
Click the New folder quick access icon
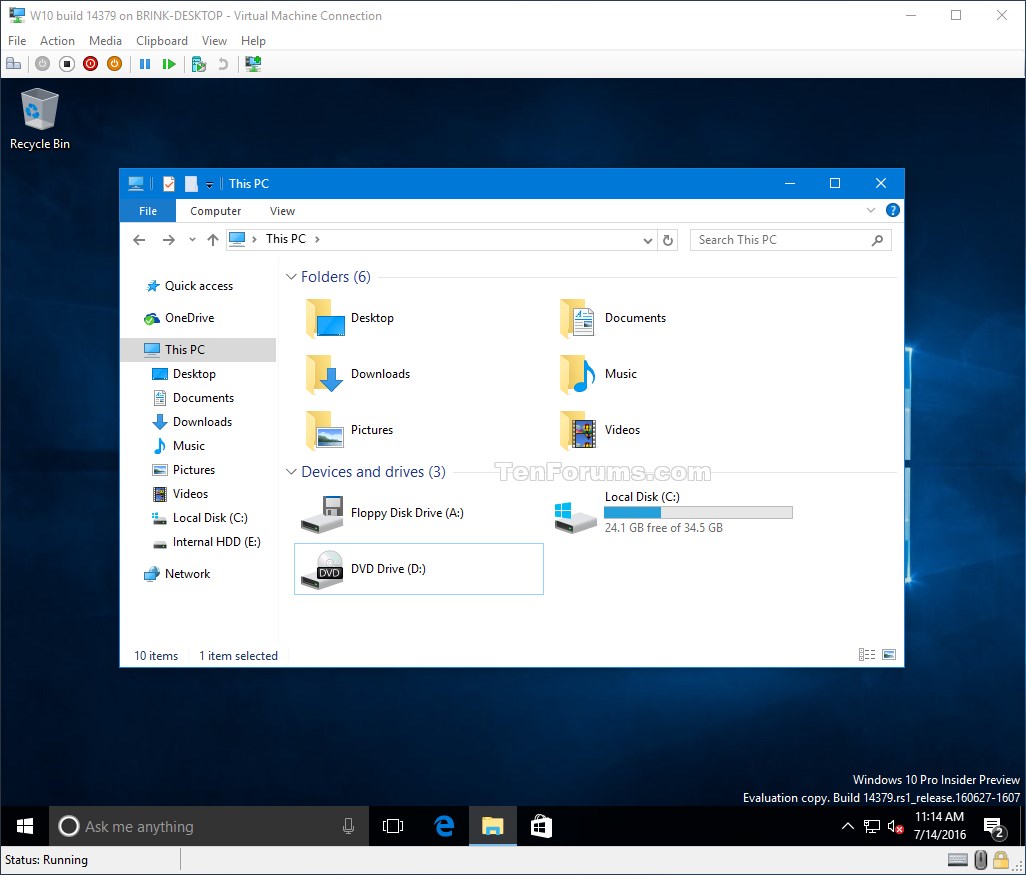(x=190, y=184)
